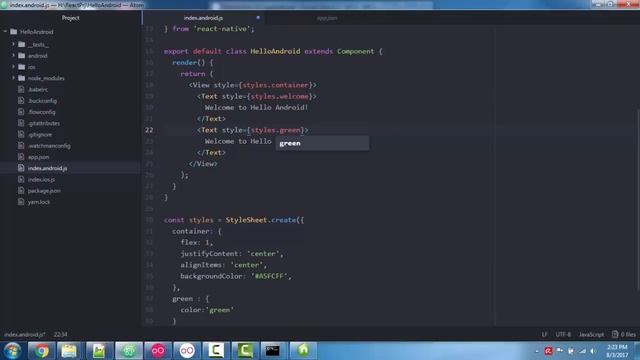Place cursor on 'HelloAndroid' class name
640x360 pixels.
click(275, 51)
